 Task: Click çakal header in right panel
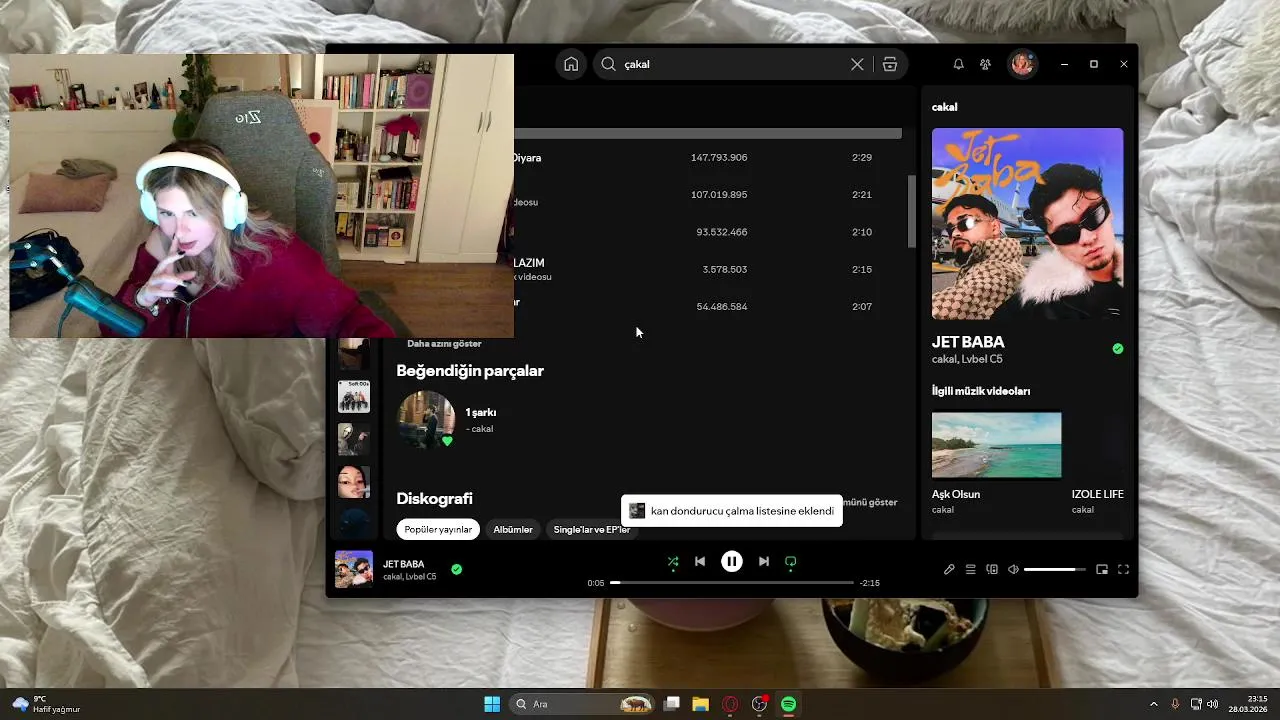tap(945, 107)
